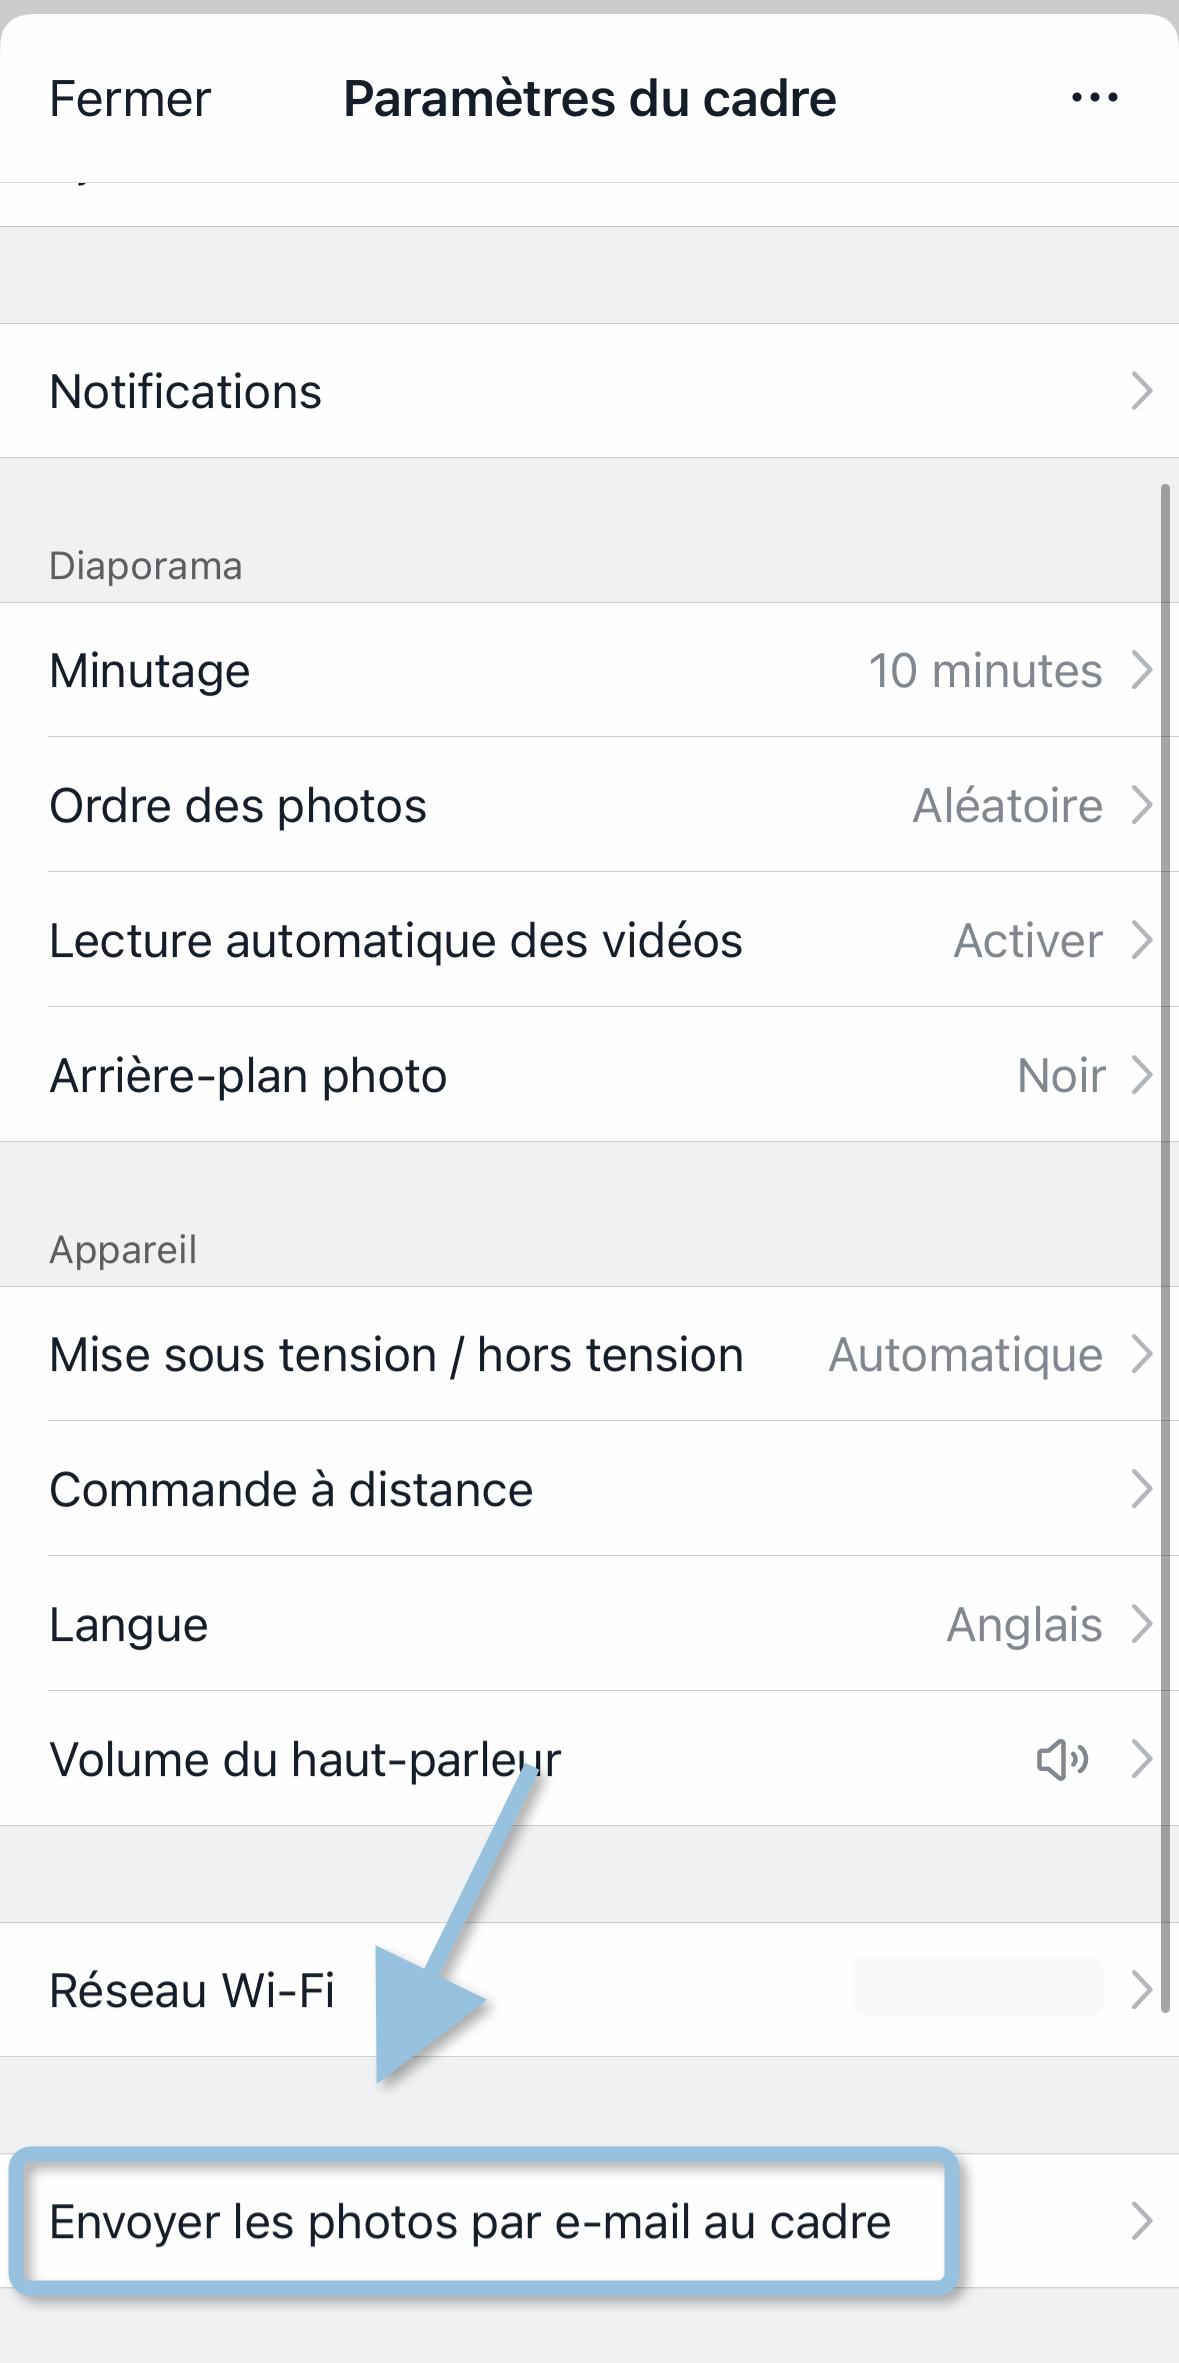Adjust Volume du haut-parleur setting

tap(305, 1759)
